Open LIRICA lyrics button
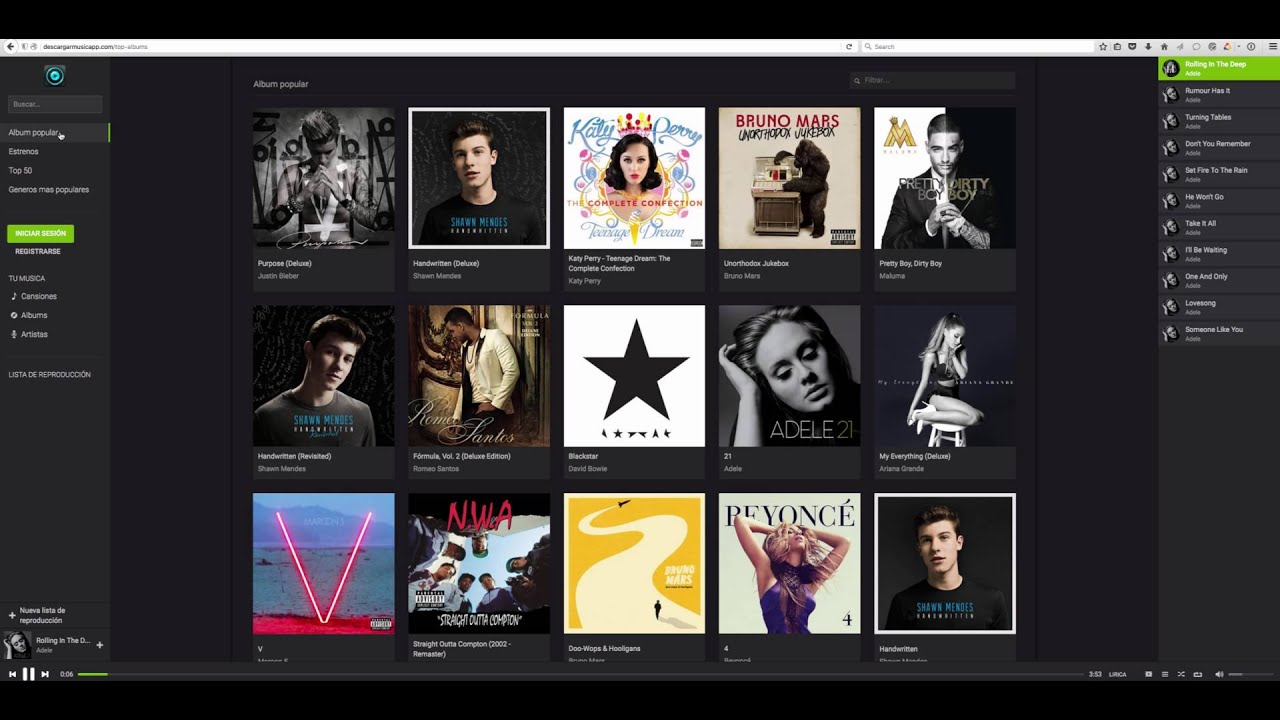 1117,674
